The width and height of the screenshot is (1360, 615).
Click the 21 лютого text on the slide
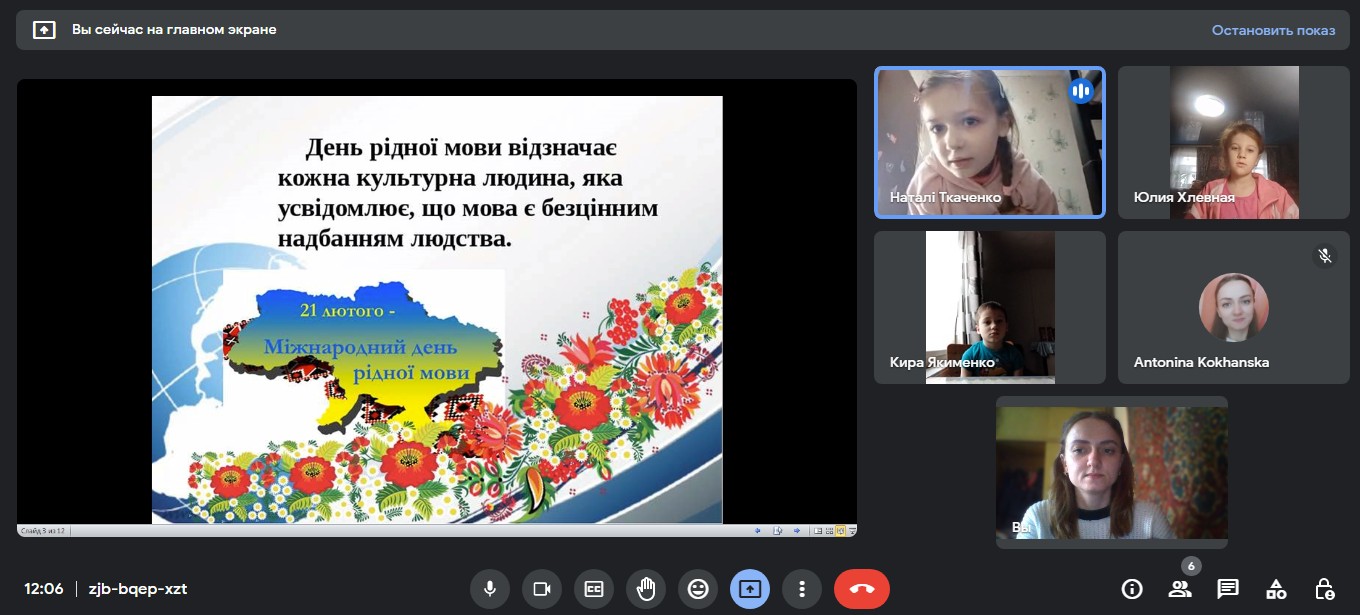tap(349, 311)
